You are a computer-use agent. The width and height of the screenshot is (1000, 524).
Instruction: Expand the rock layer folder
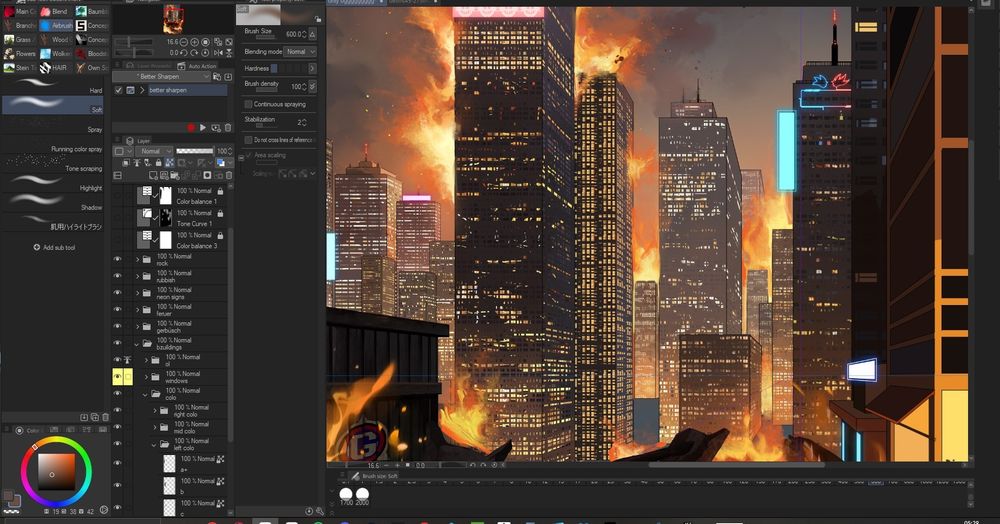[137, 259]
